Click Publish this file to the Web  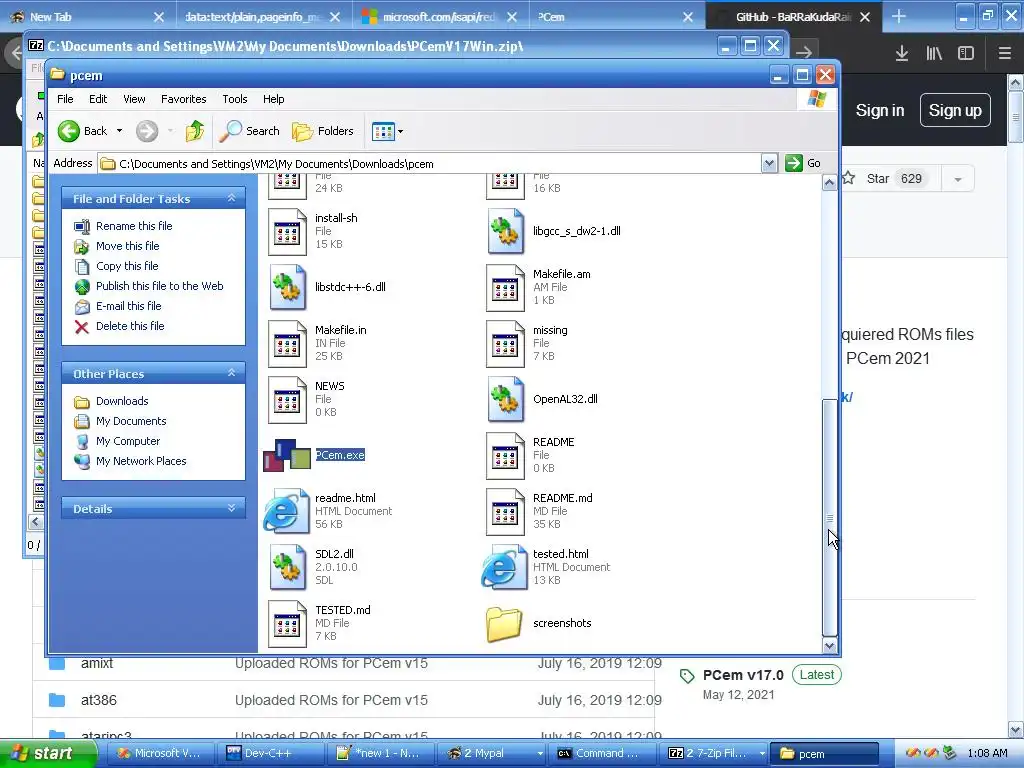click(159, 286)
